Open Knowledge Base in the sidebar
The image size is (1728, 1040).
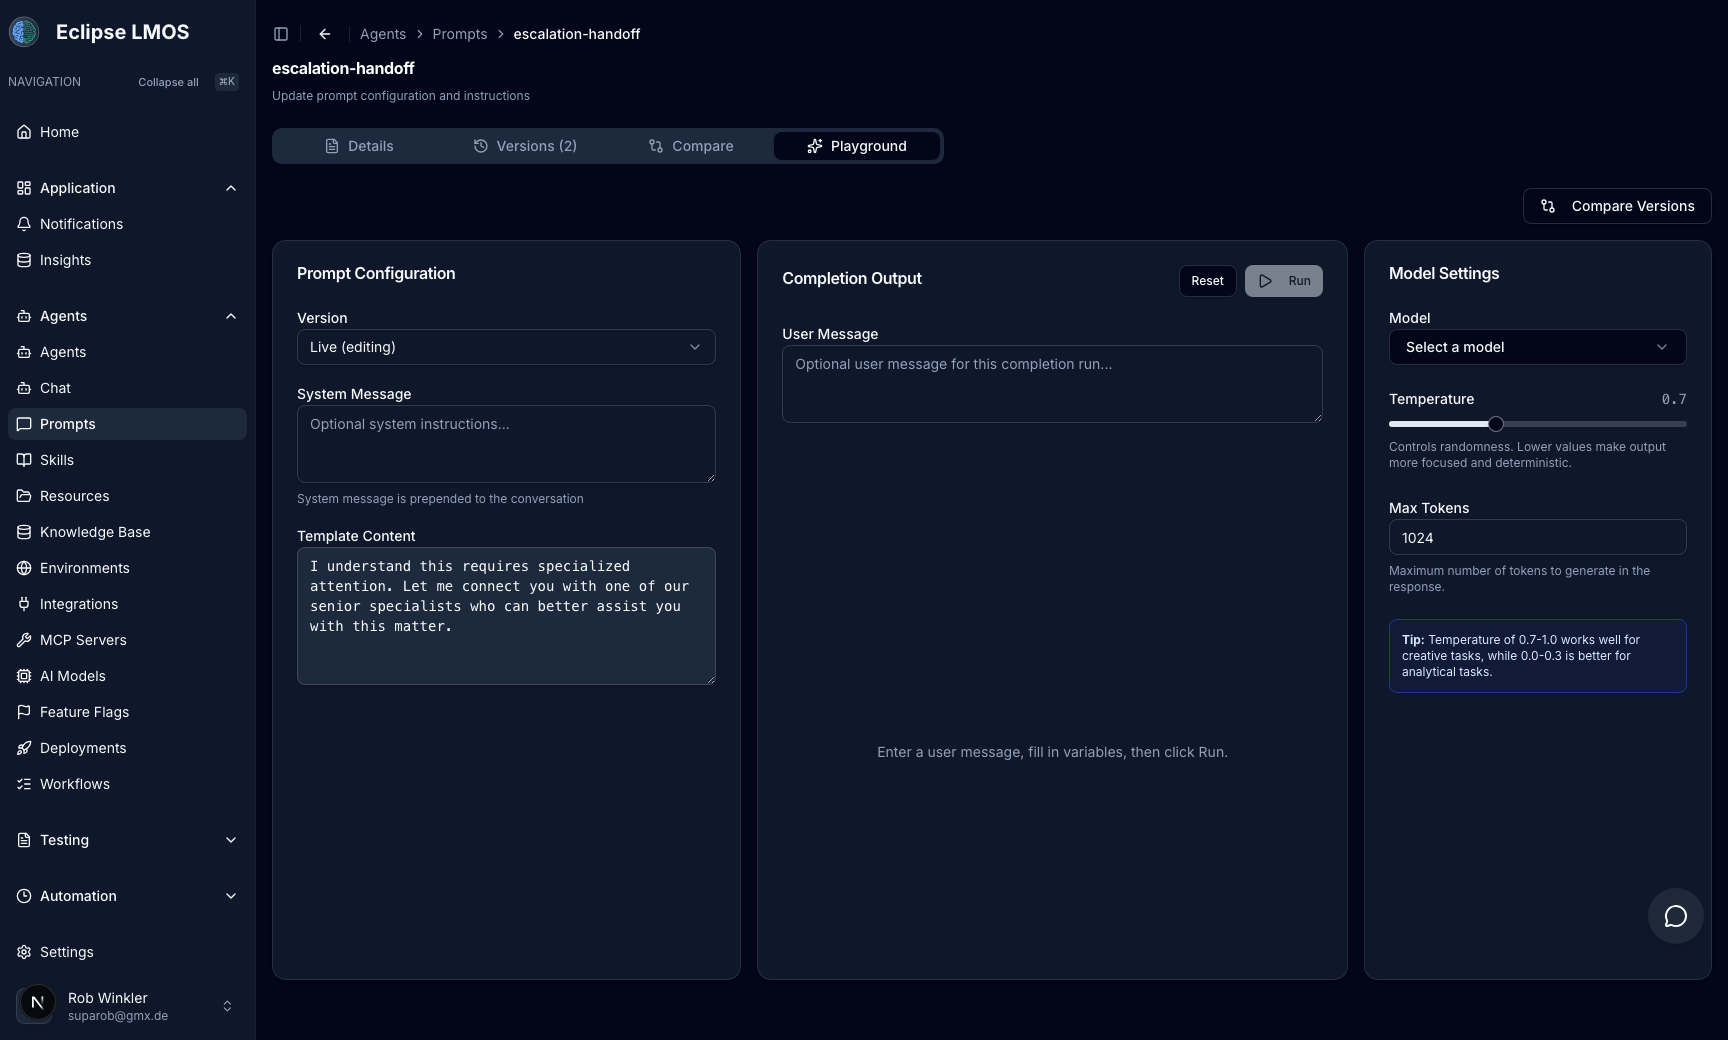pyautogui.click(x=127, y=532)
